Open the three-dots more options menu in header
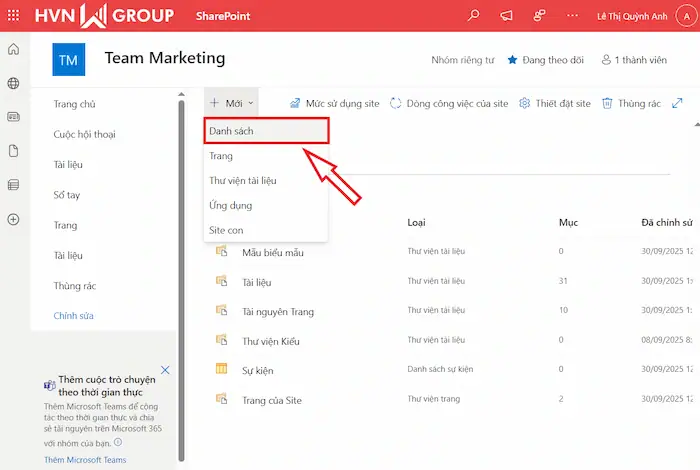The image size is (700, 470). point(571,16)
